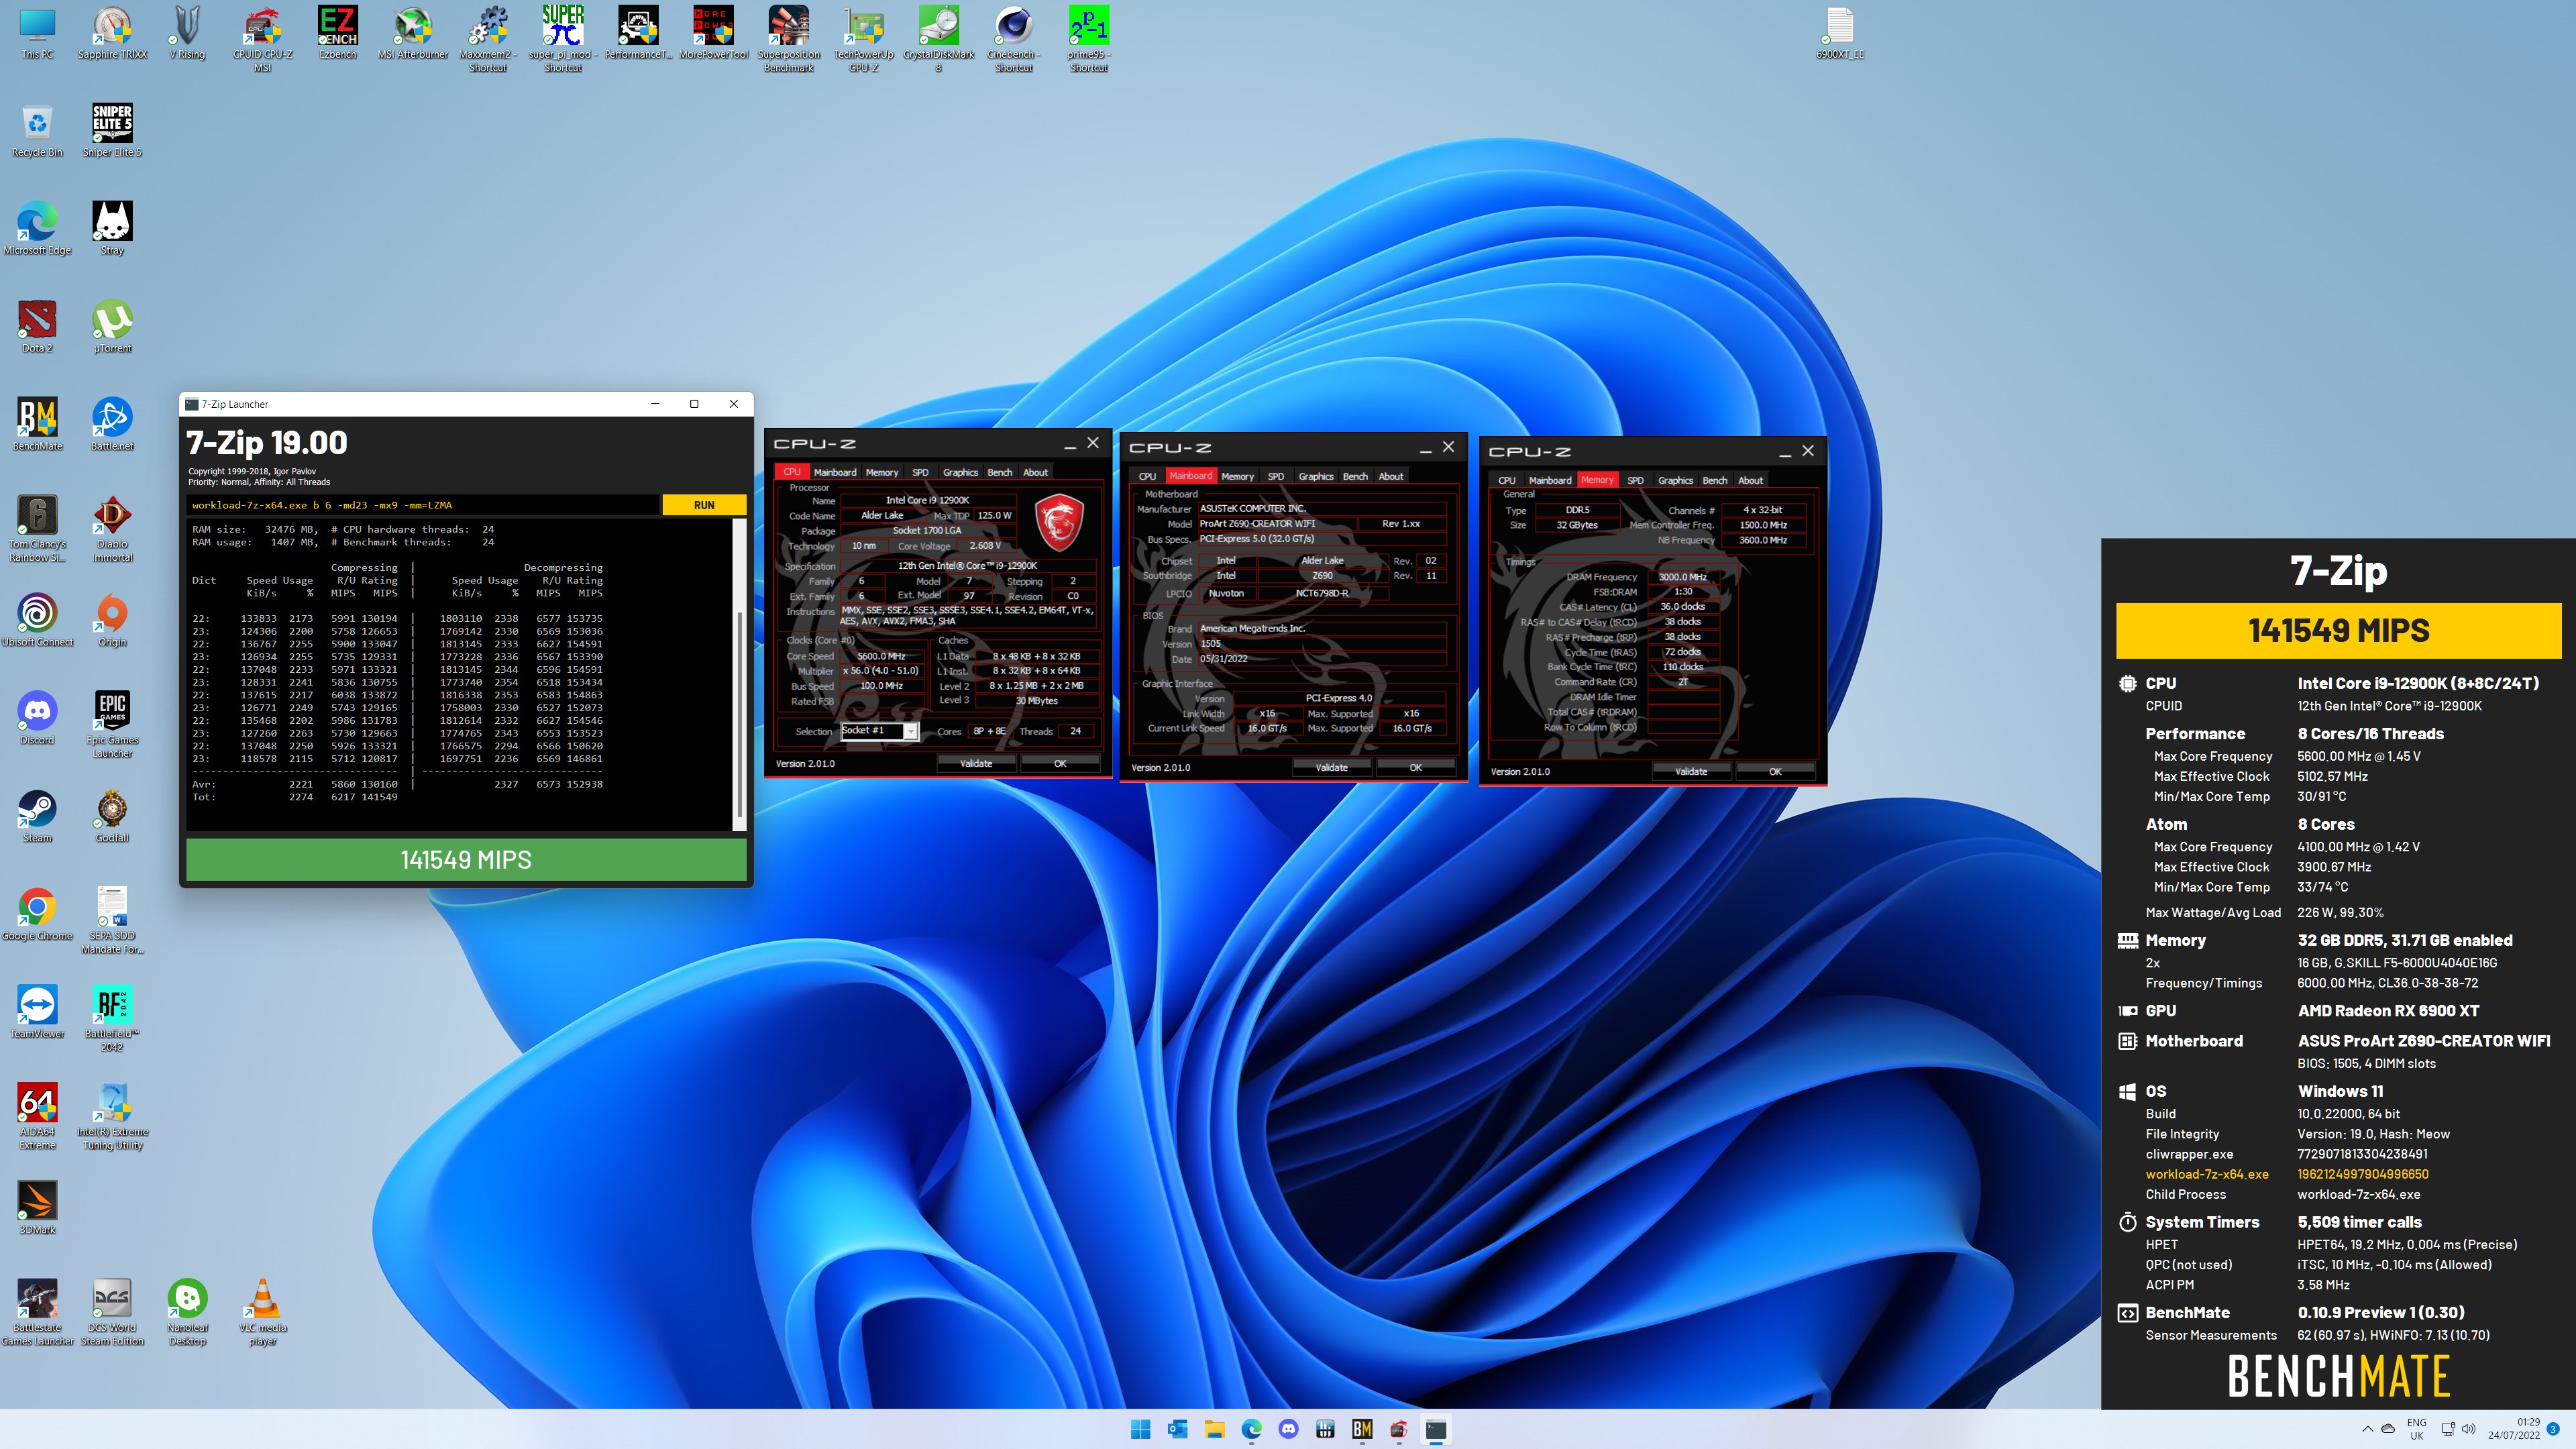Open the Sniper Elite 5 desktop icon
2576x1449 pixels.
click(x=112, y=130)
